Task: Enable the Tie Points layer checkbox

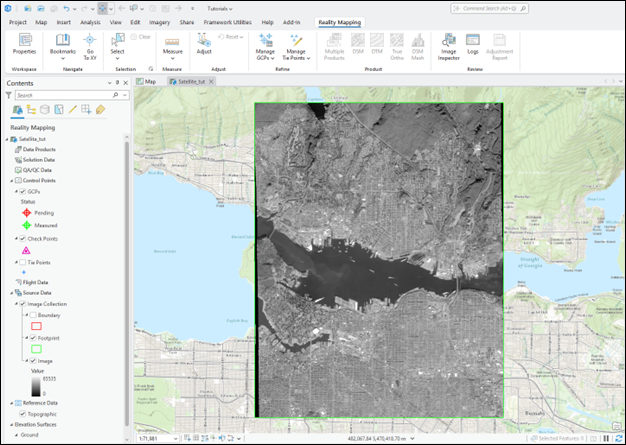Action: coord(23,261)
